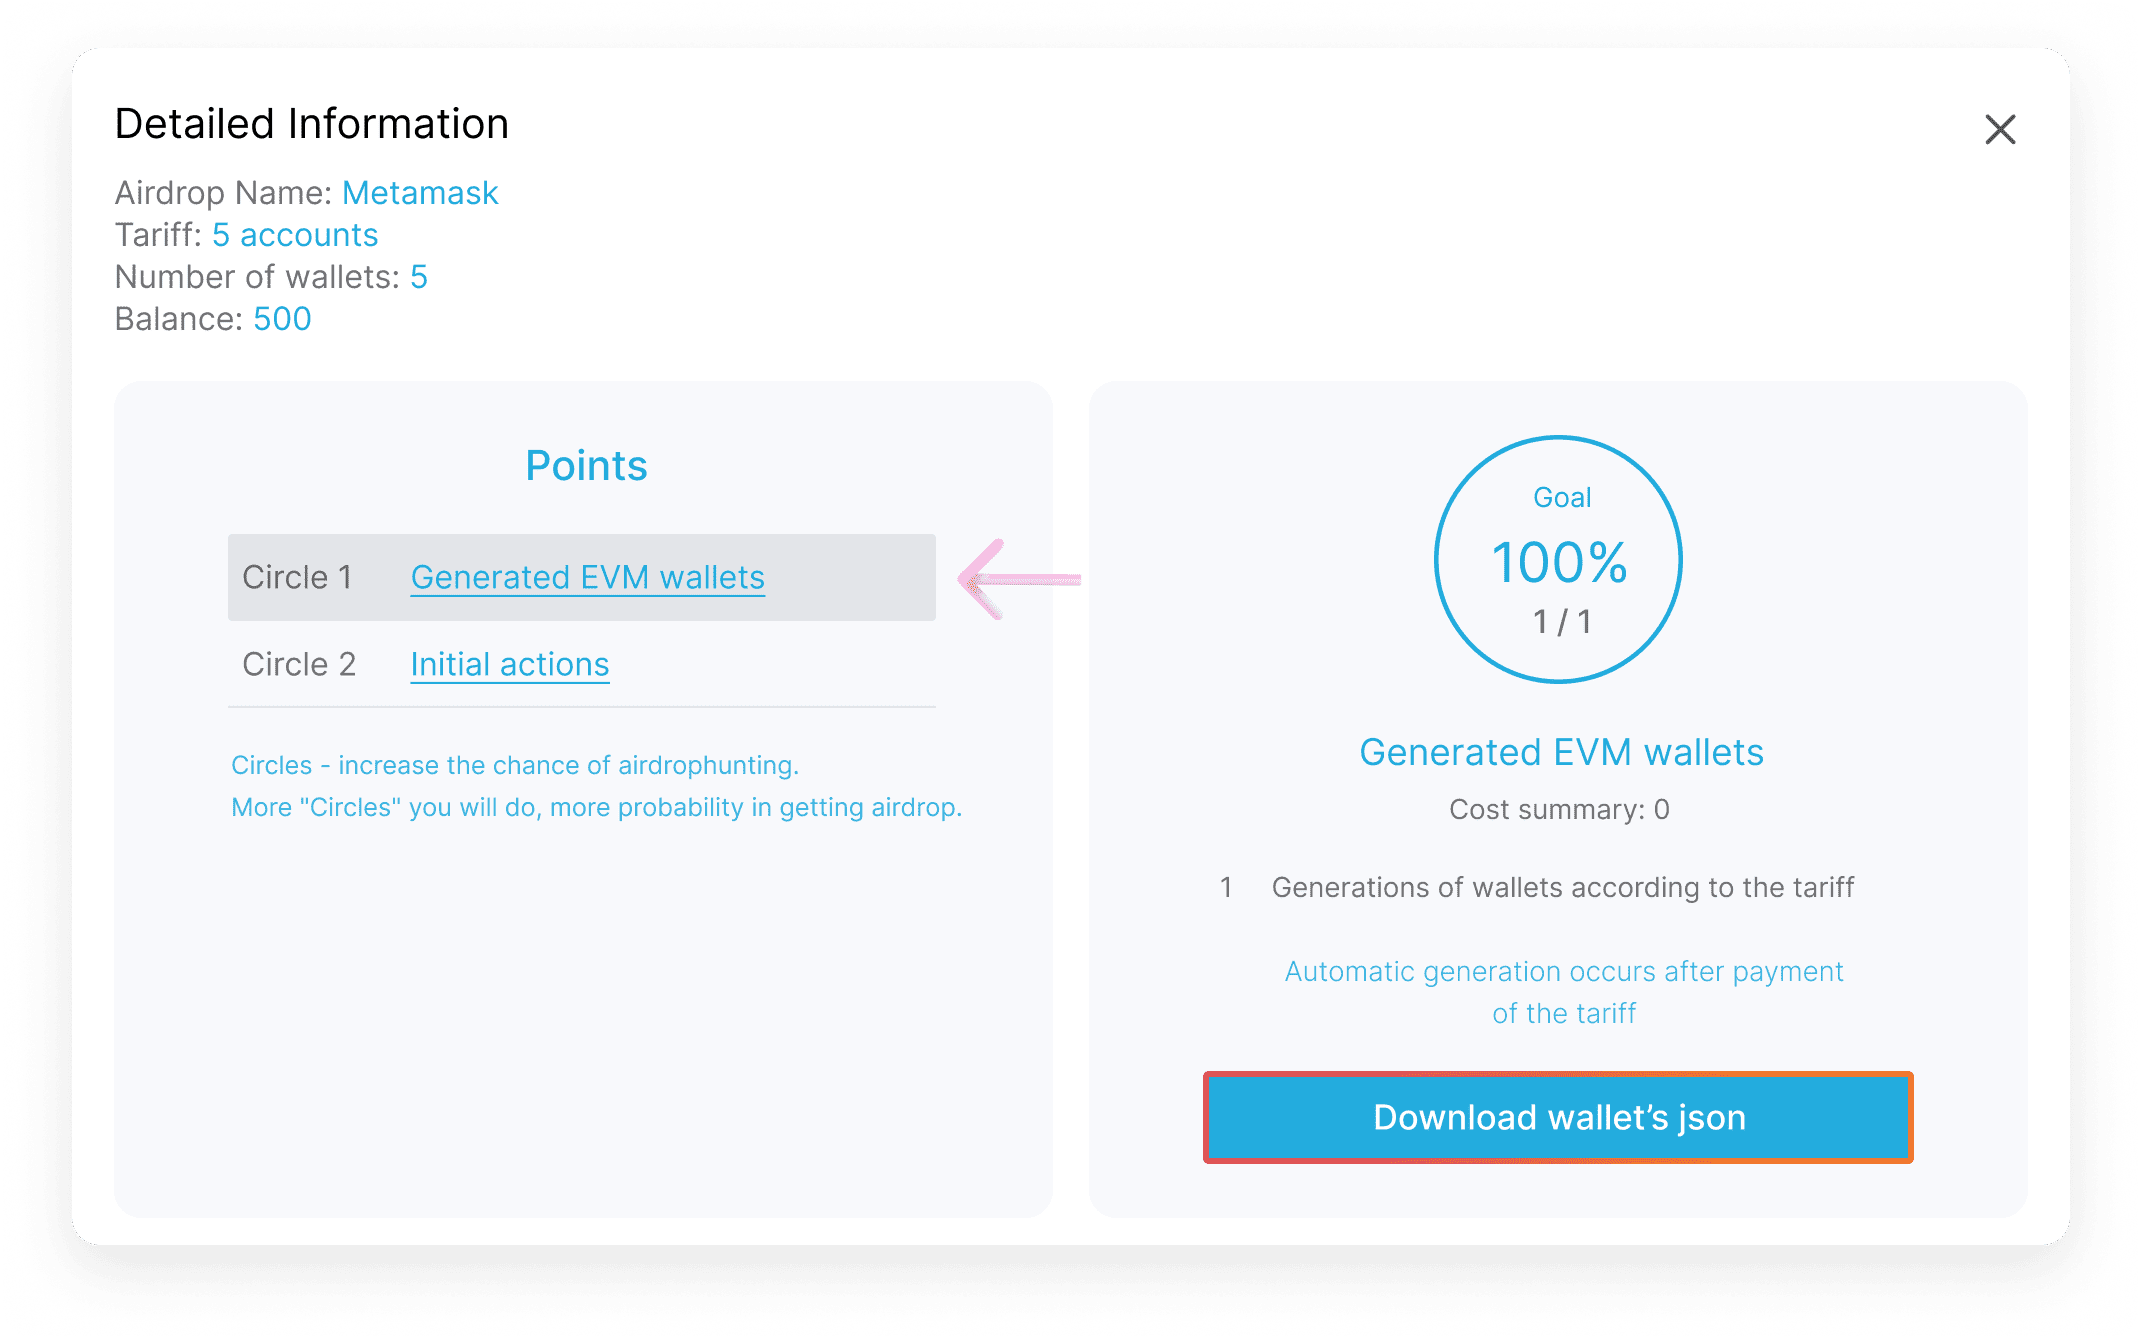Open the Generated EVM wallets link
Image resolution: width=2138 pixels, height=1336 pixels.
click(x=587, y=578)
